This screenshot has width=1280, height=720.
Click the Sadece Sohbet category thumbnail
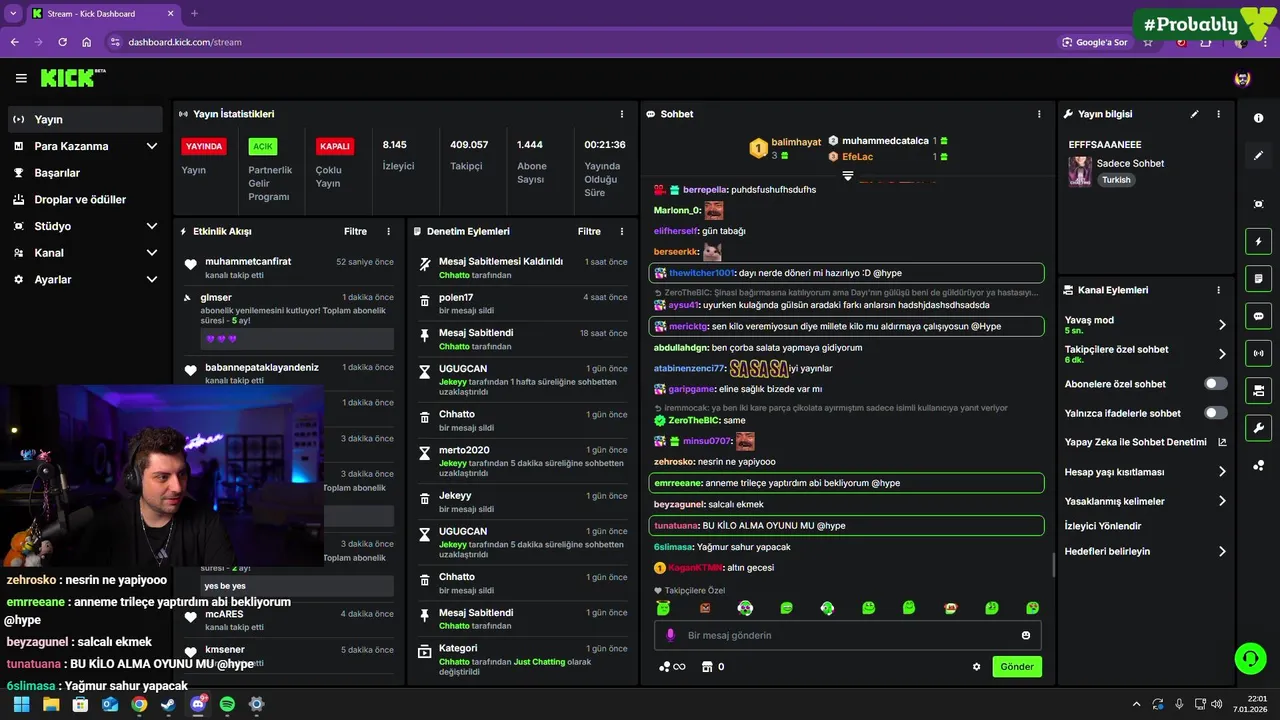click(1080, 172)
